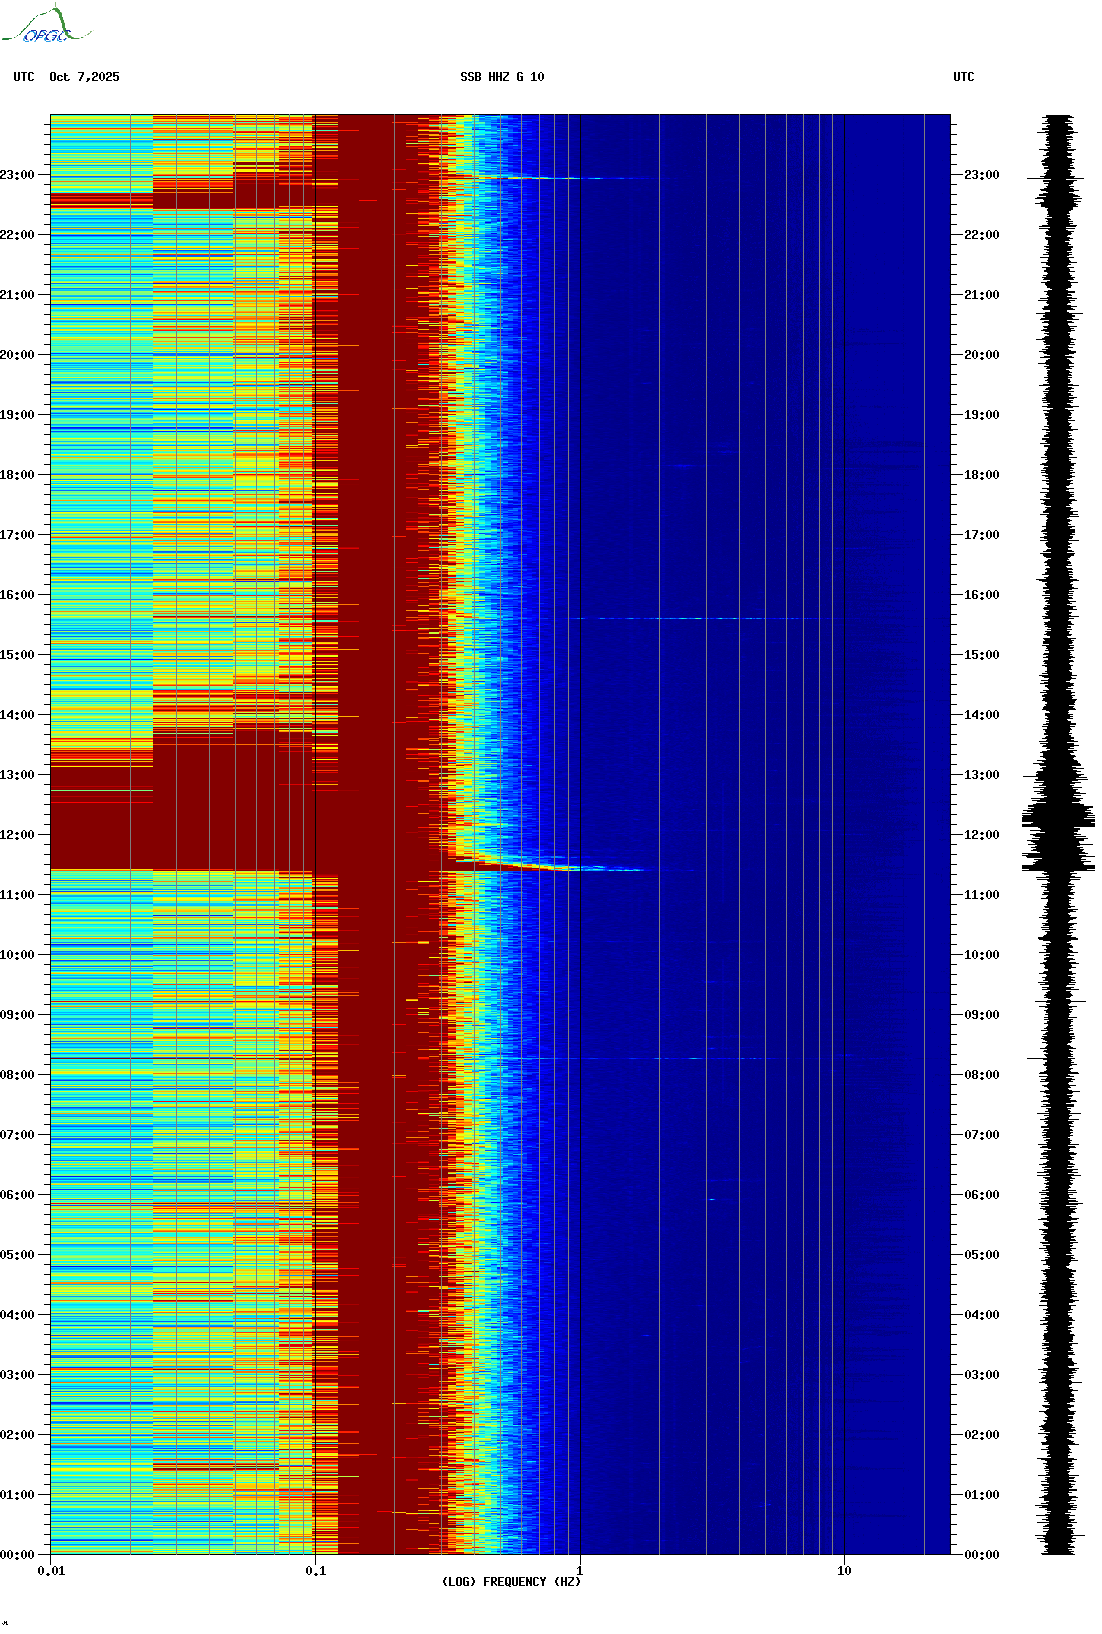This screenshot has height=1634, width=1102.
Task: Click the 1 Hz frequency axis label
Action: 580,1571
